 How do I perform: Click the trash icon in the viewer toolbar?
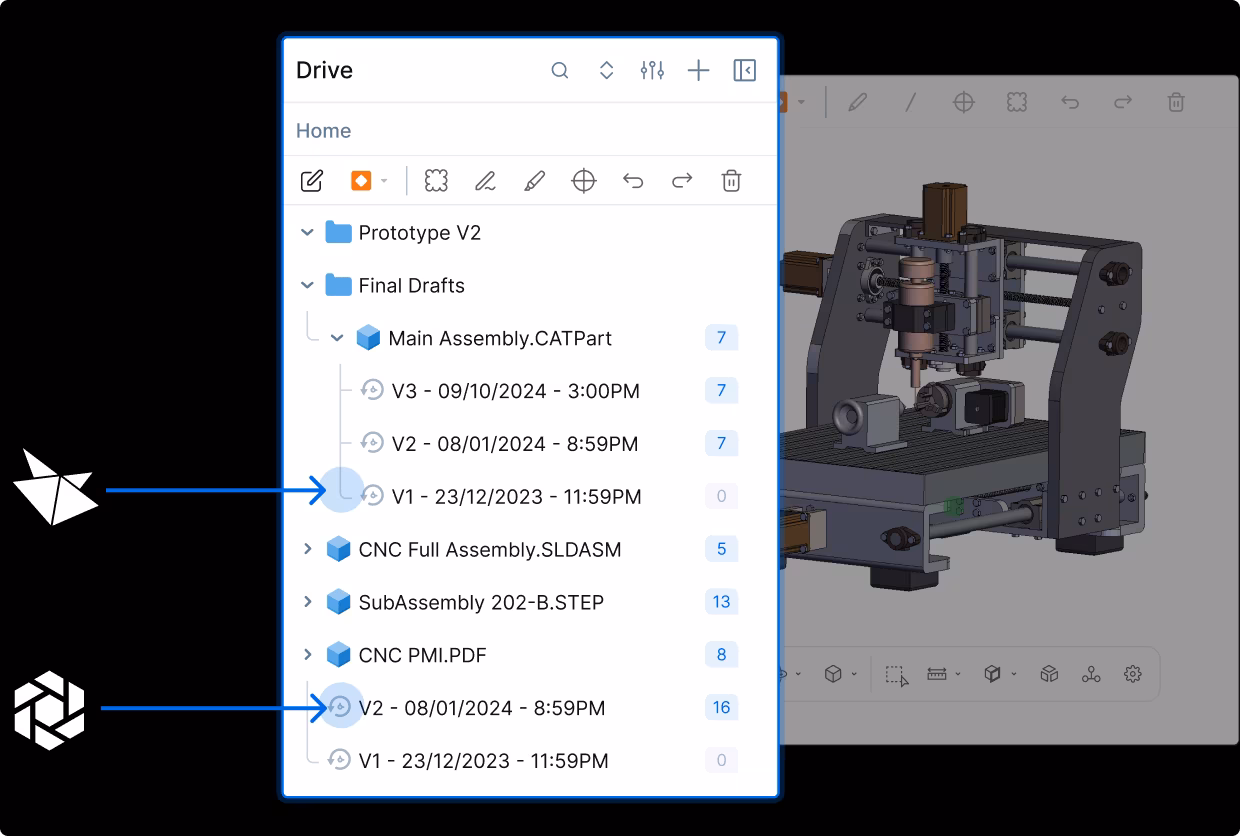[x=1177, y=102]
